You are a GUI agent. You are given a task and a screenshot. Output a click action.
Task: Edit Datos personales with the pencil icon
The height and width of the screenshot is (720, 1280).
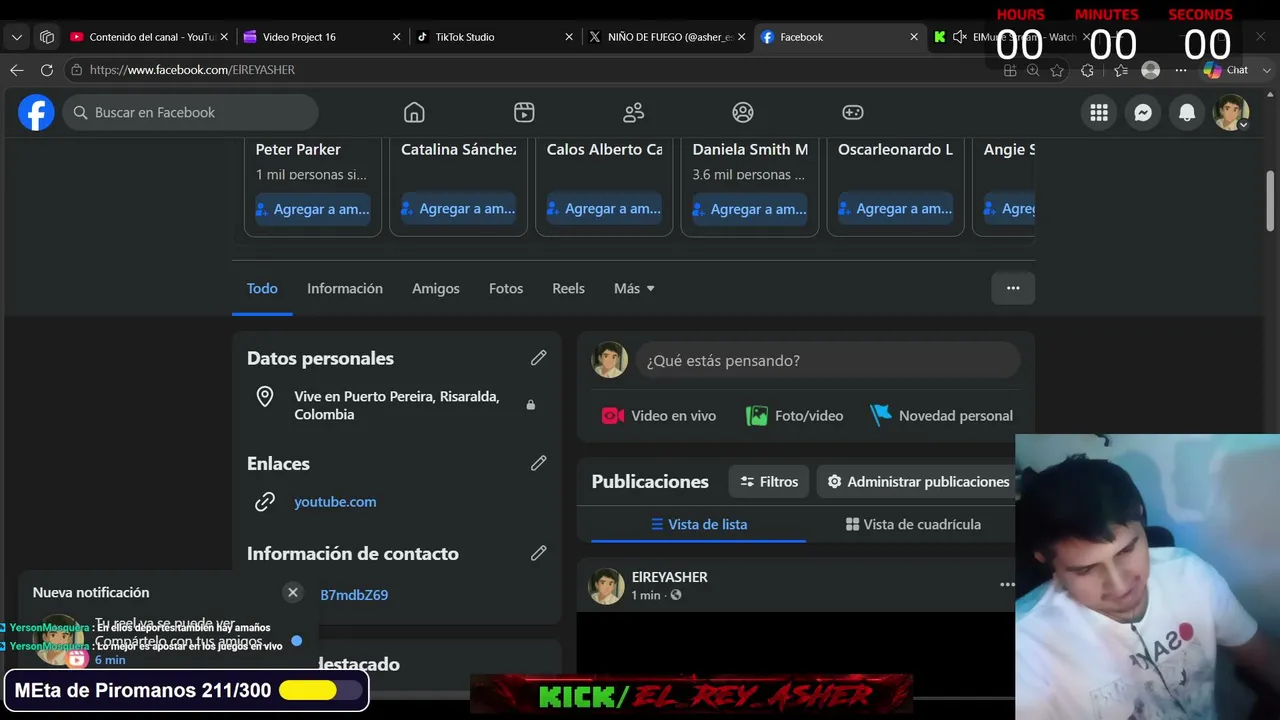click(538, 358)
